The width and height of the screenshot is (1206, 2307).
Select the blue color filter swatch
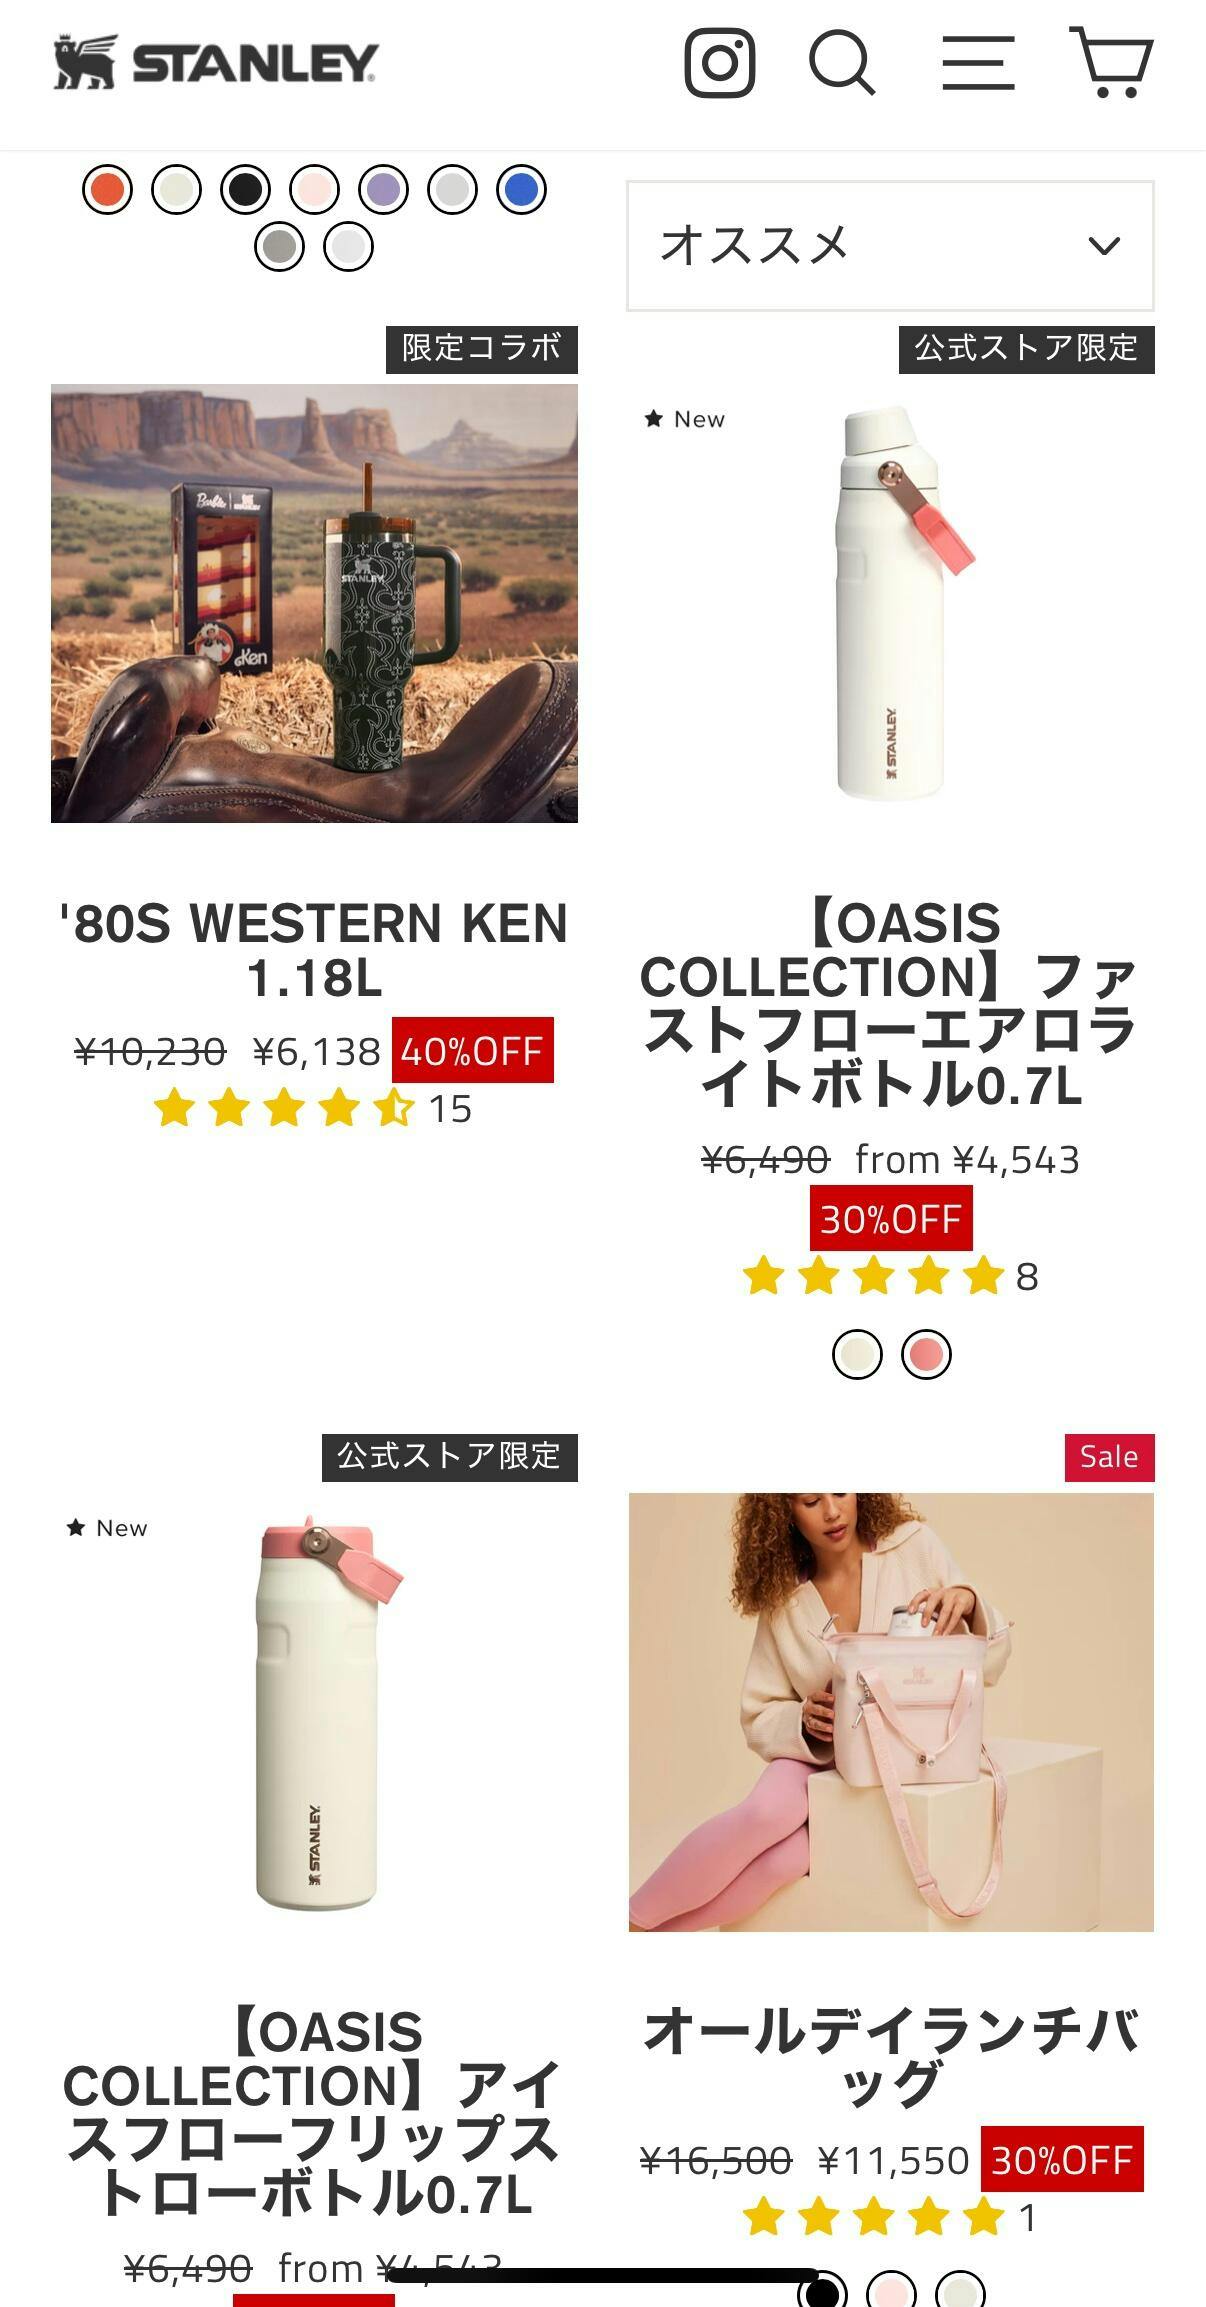[521, 189]
